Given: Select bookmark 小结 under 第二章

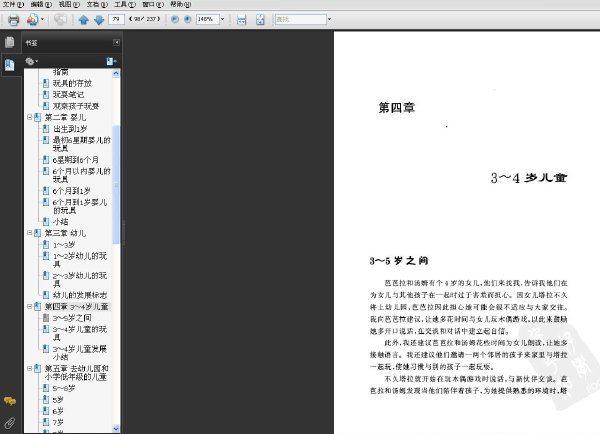Looking at the screenshot, I should point(60,222).
